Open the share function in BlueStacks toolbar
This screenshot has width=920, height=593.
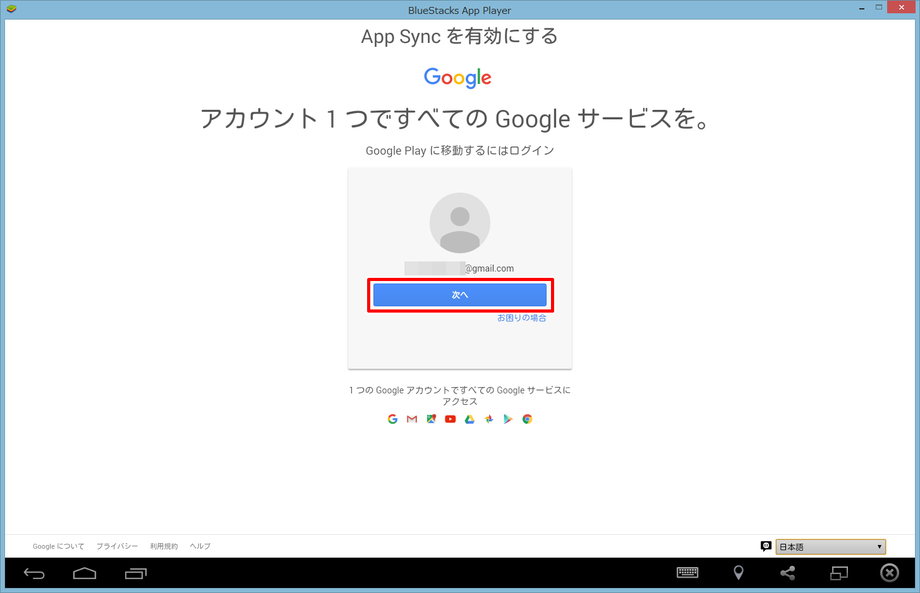click(787, 572)
